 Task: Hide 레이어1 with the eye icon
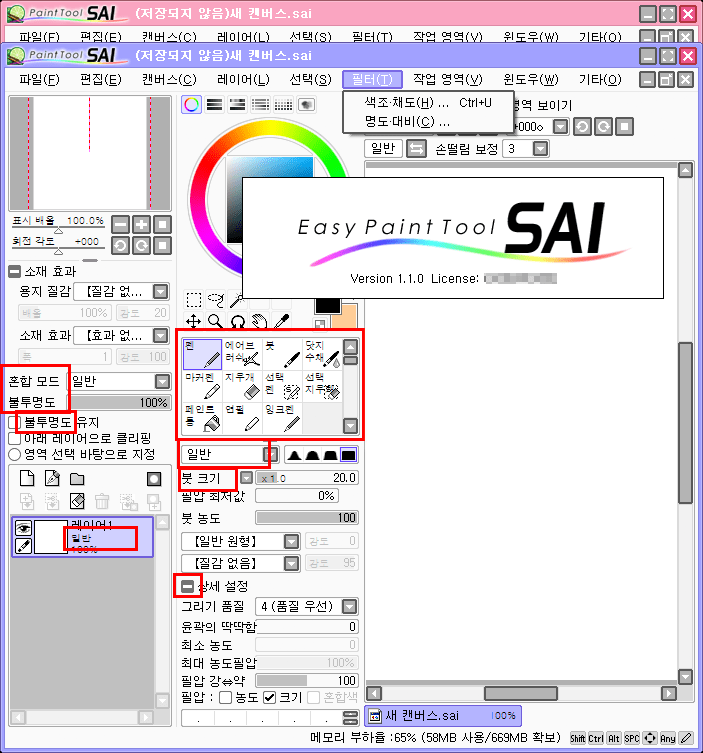(23, 528)
